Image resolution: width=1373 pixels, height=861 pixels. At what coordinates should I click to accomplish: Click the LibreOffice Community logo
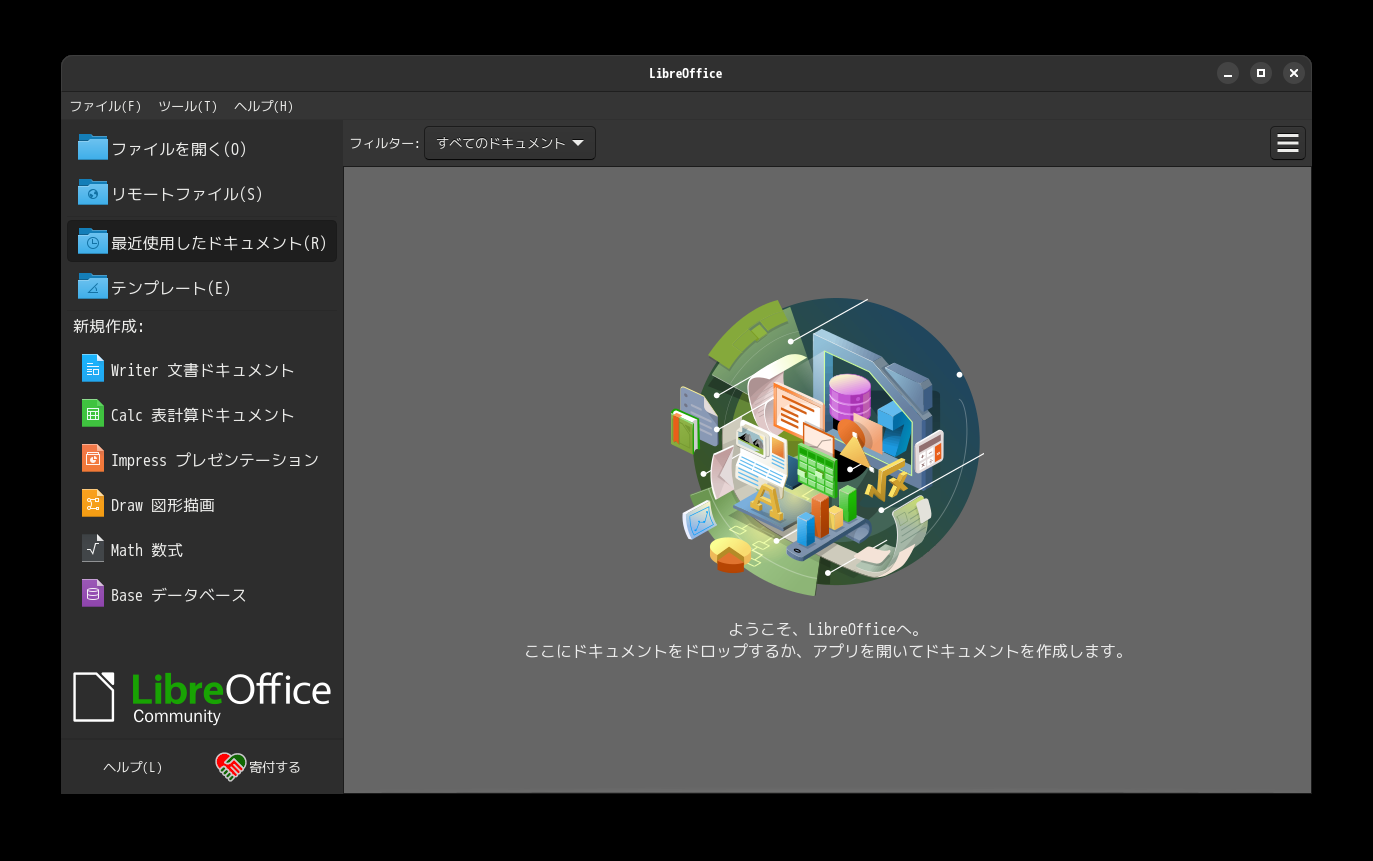202,697
